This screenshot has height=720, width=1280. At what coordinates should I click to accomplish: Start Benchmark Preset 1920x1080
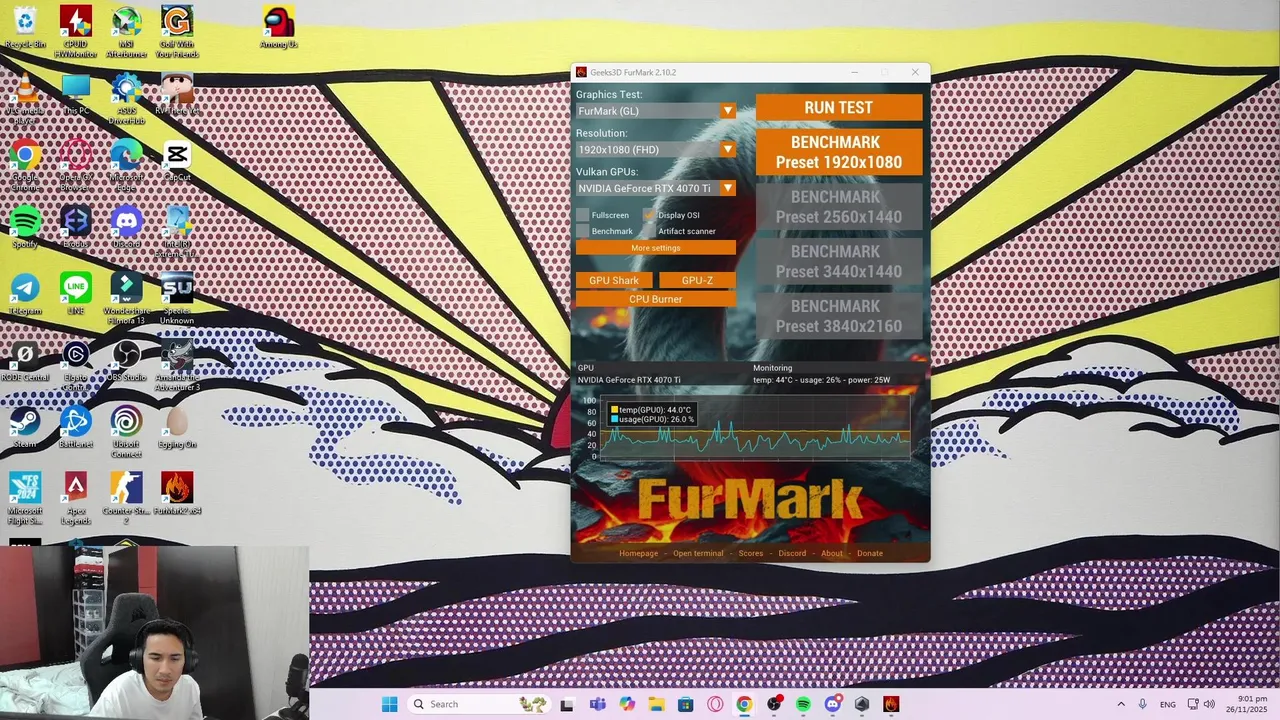point(839,152)
